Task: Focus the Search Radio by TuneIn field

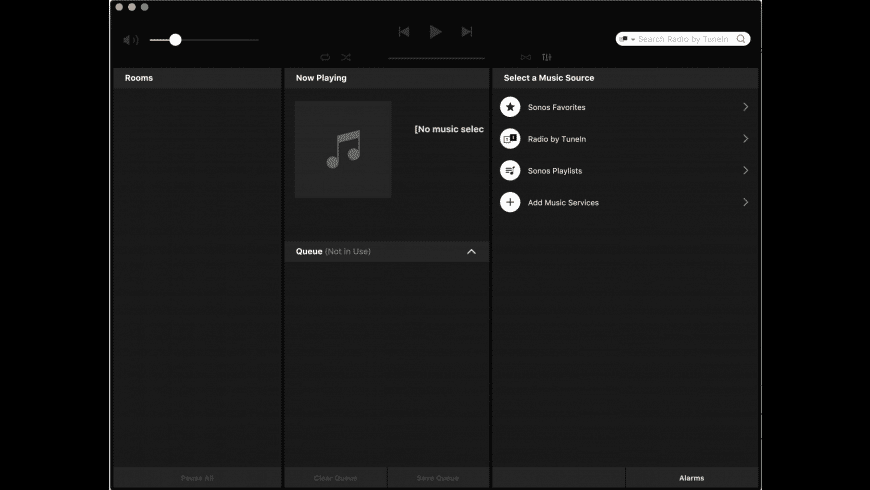Action: pyautogui.click(x=683, y=39)
